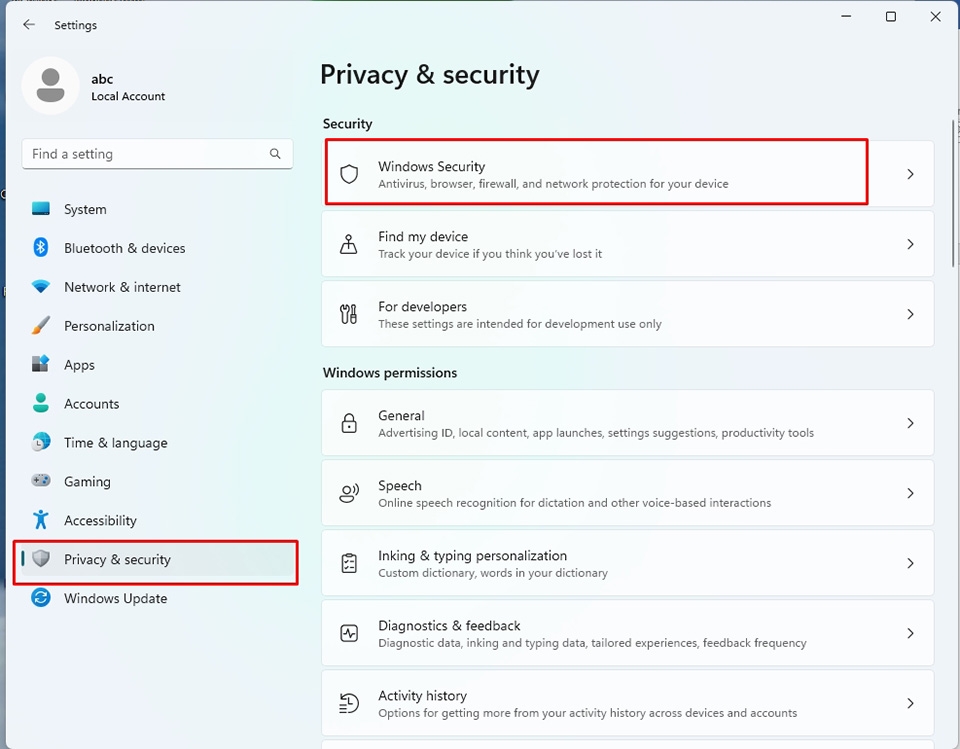Select the Gaming settings icon
Viewport: 960px width, 749px height.
click(40, 481)
